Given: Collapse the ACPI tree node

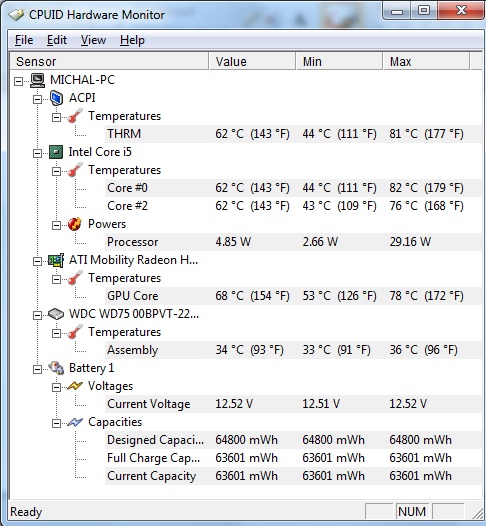Looking at the screenshot, I should tap(38, 99).
